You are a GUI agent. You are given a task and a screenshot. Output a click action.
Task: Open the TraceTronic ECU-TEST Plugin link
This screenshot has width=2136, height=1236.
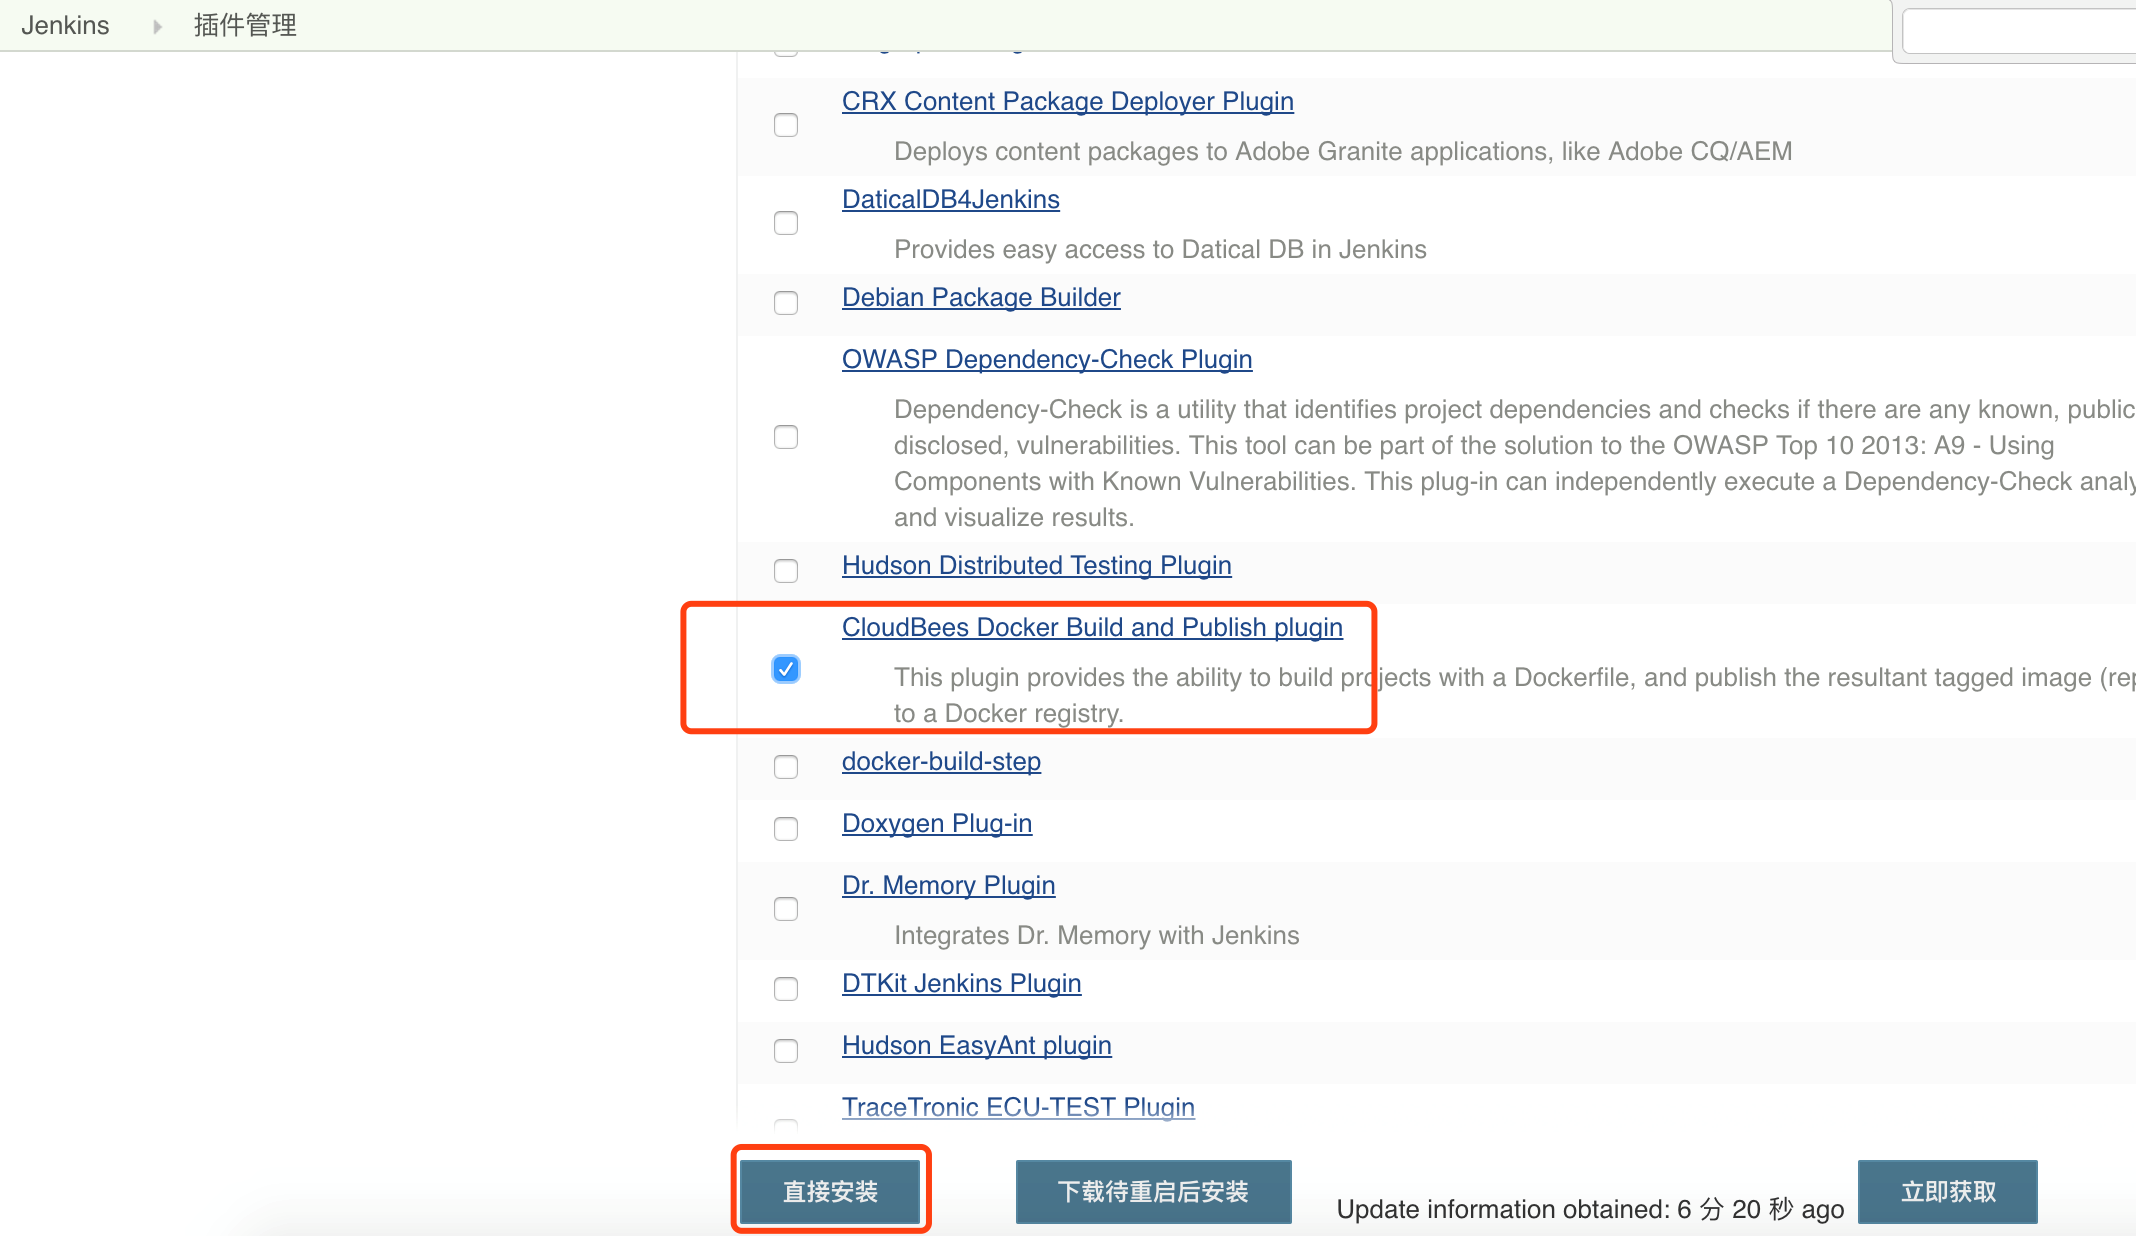tap(1018, 1107)
